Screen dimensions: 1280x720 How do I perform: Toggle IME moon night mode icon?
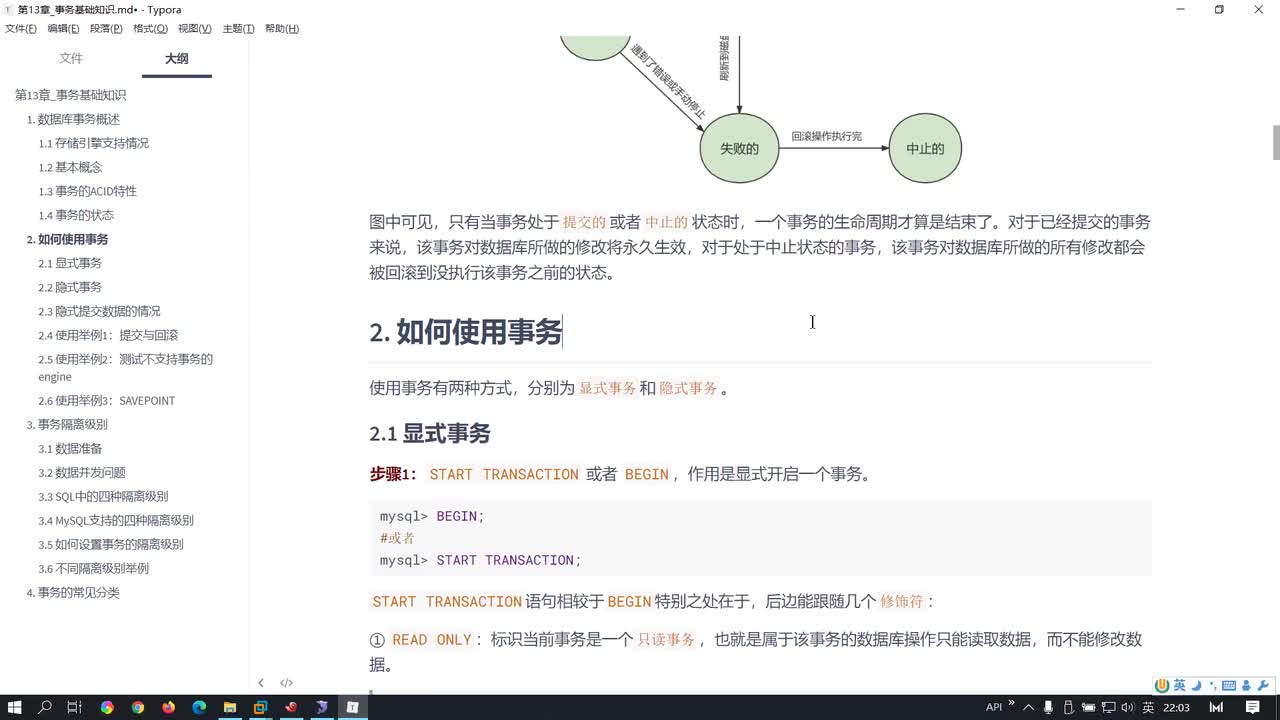point(1196,686)
